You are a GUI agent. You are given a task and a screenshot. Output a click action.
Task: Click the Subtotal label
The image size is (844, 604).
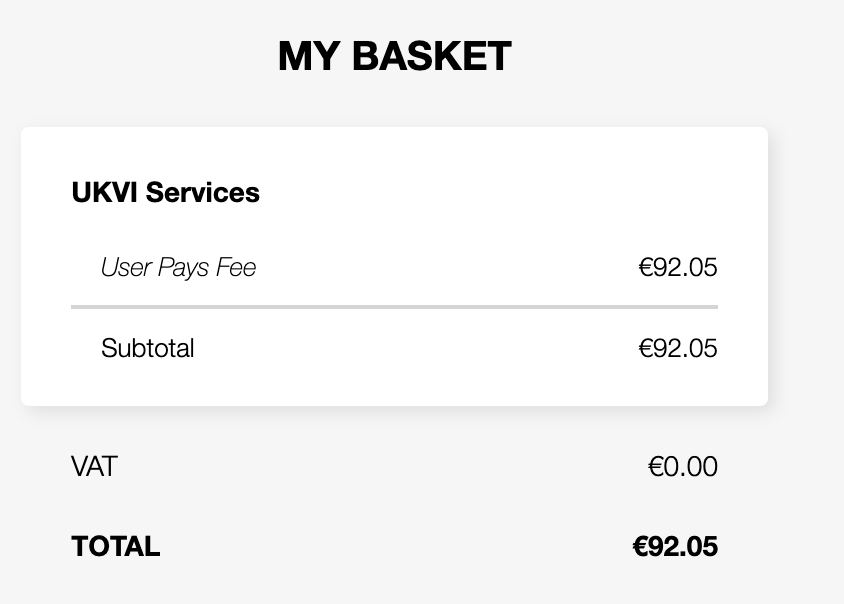[x=147, y=349]
